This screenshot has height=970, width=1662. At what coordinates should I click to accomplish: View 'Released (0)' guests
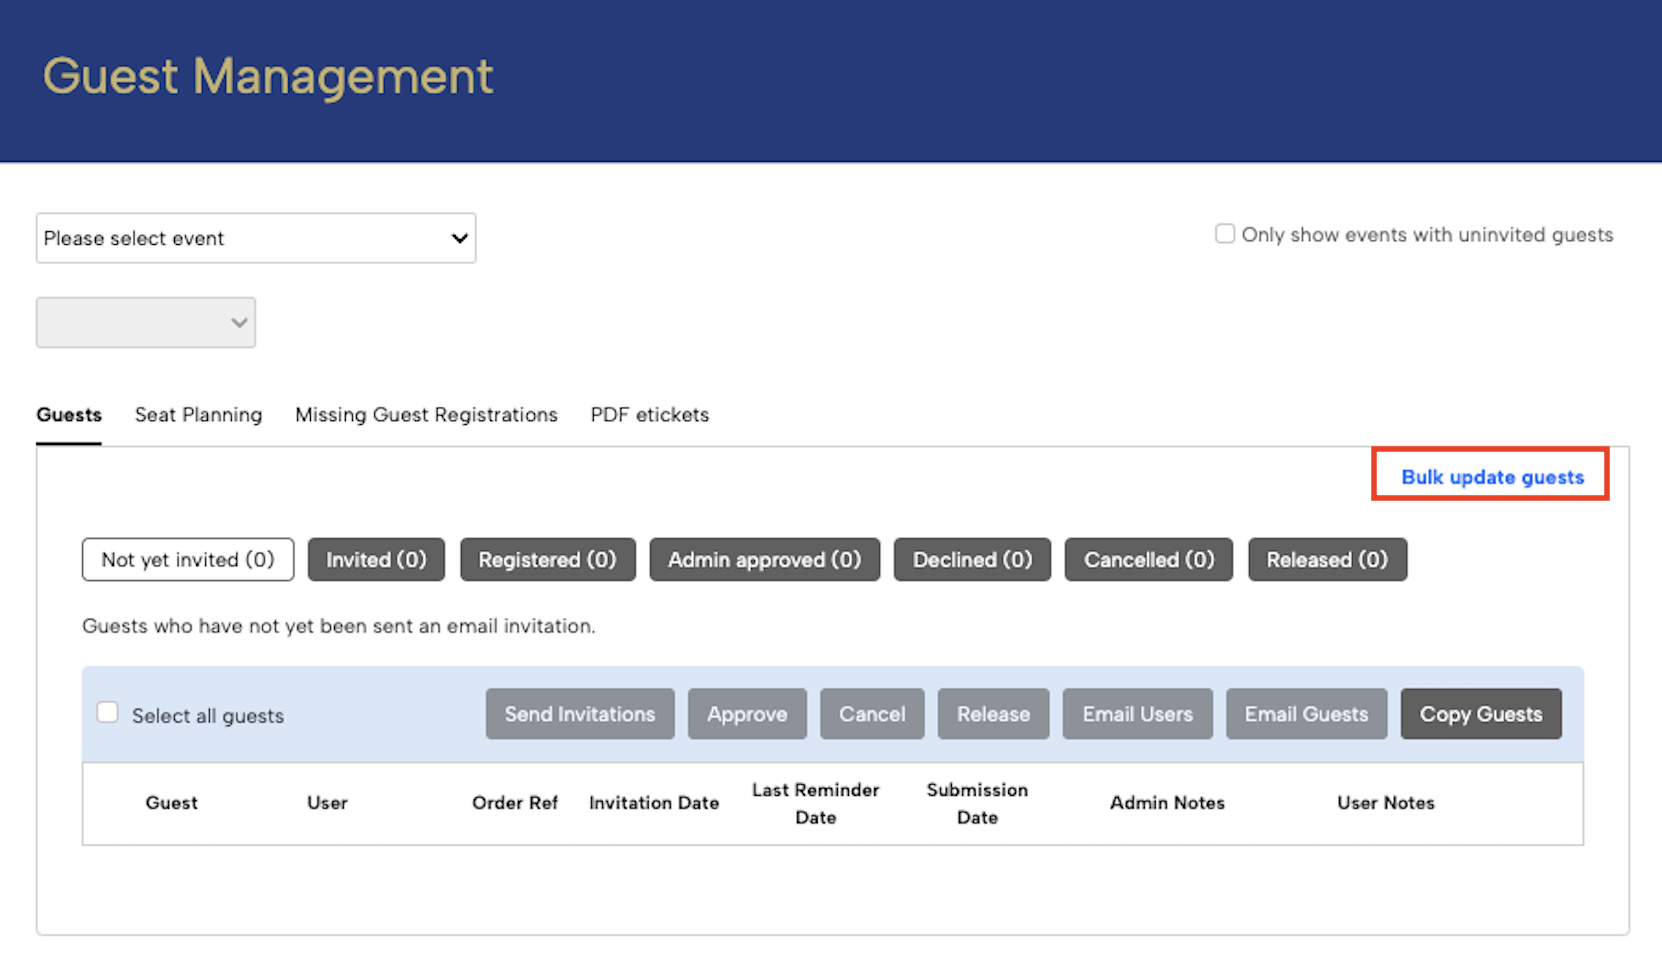(x=1327, y=560)
